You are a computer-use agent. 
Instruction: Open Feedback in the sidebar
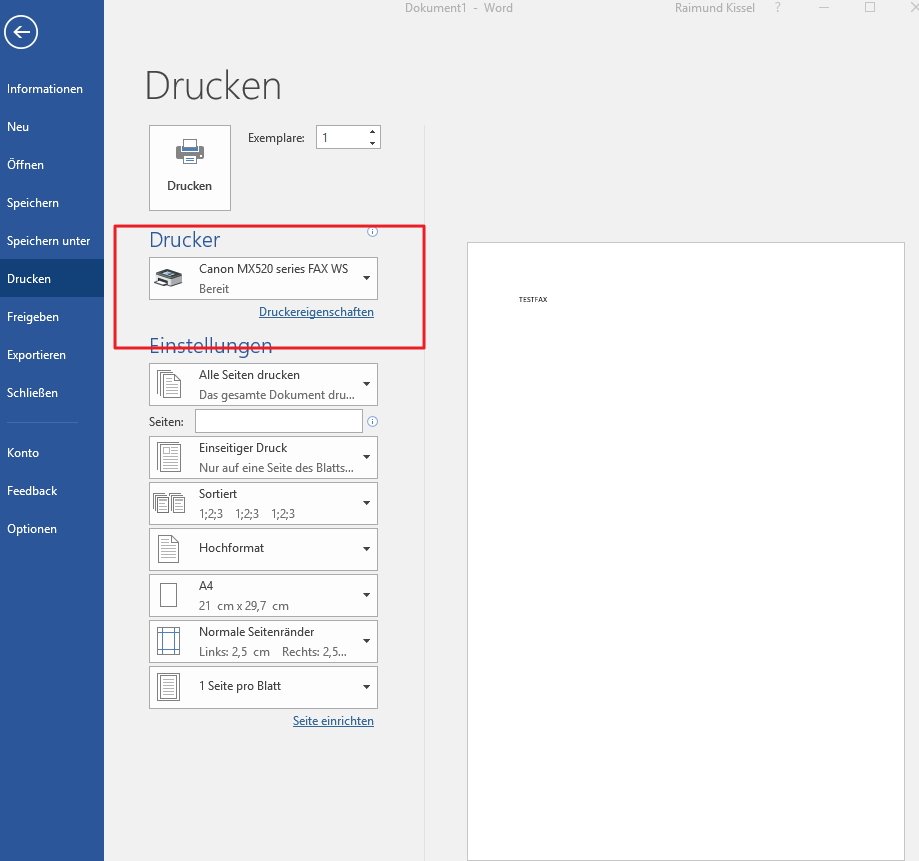(52, 491)
